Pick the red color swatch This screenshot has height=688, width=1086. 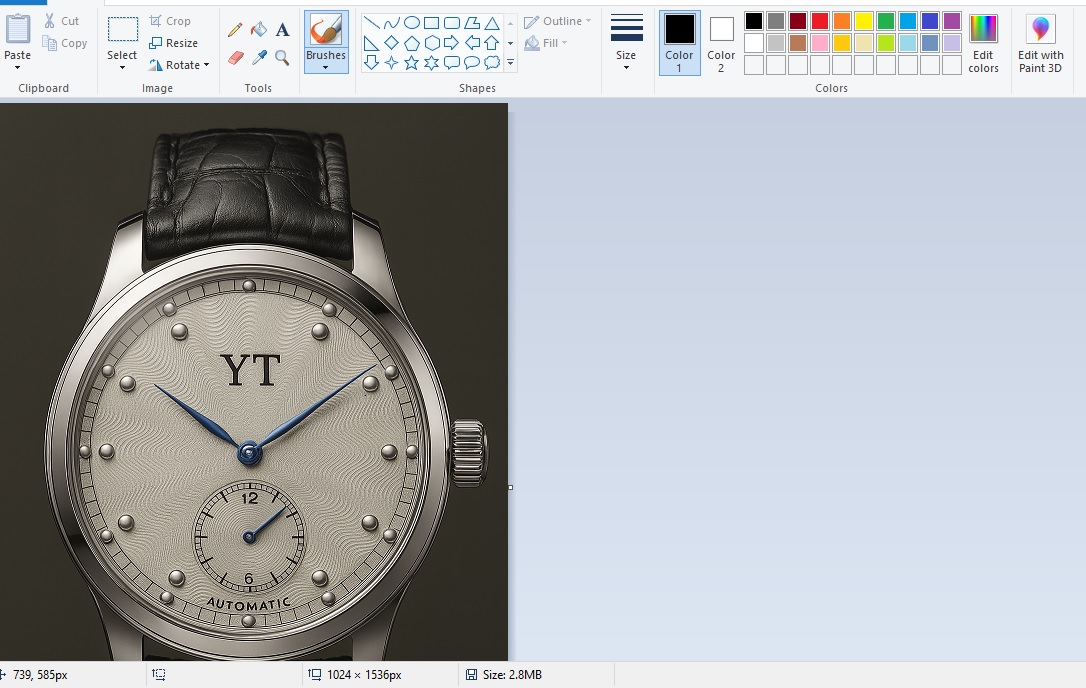[820, 21]
